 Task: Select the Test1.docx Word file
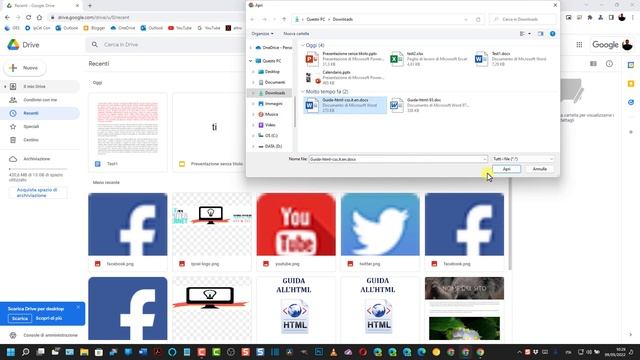click(x=512, y=59)
